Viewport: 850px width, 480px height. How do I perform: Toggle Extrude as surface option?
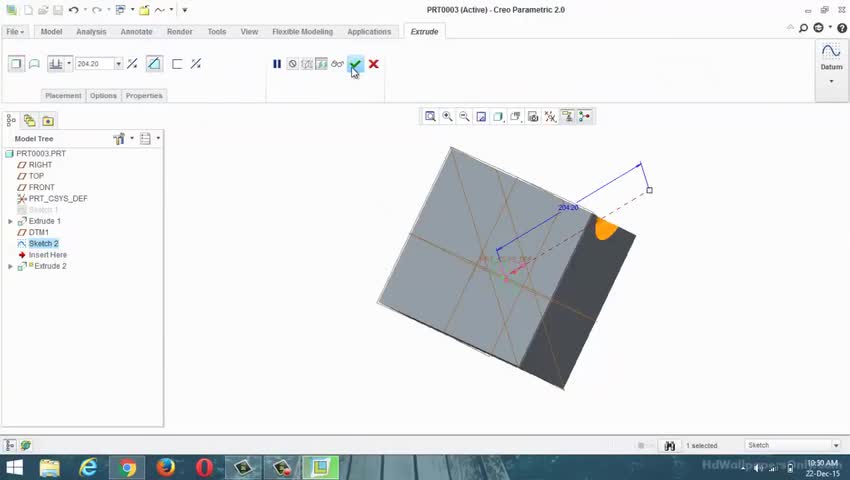34,64
